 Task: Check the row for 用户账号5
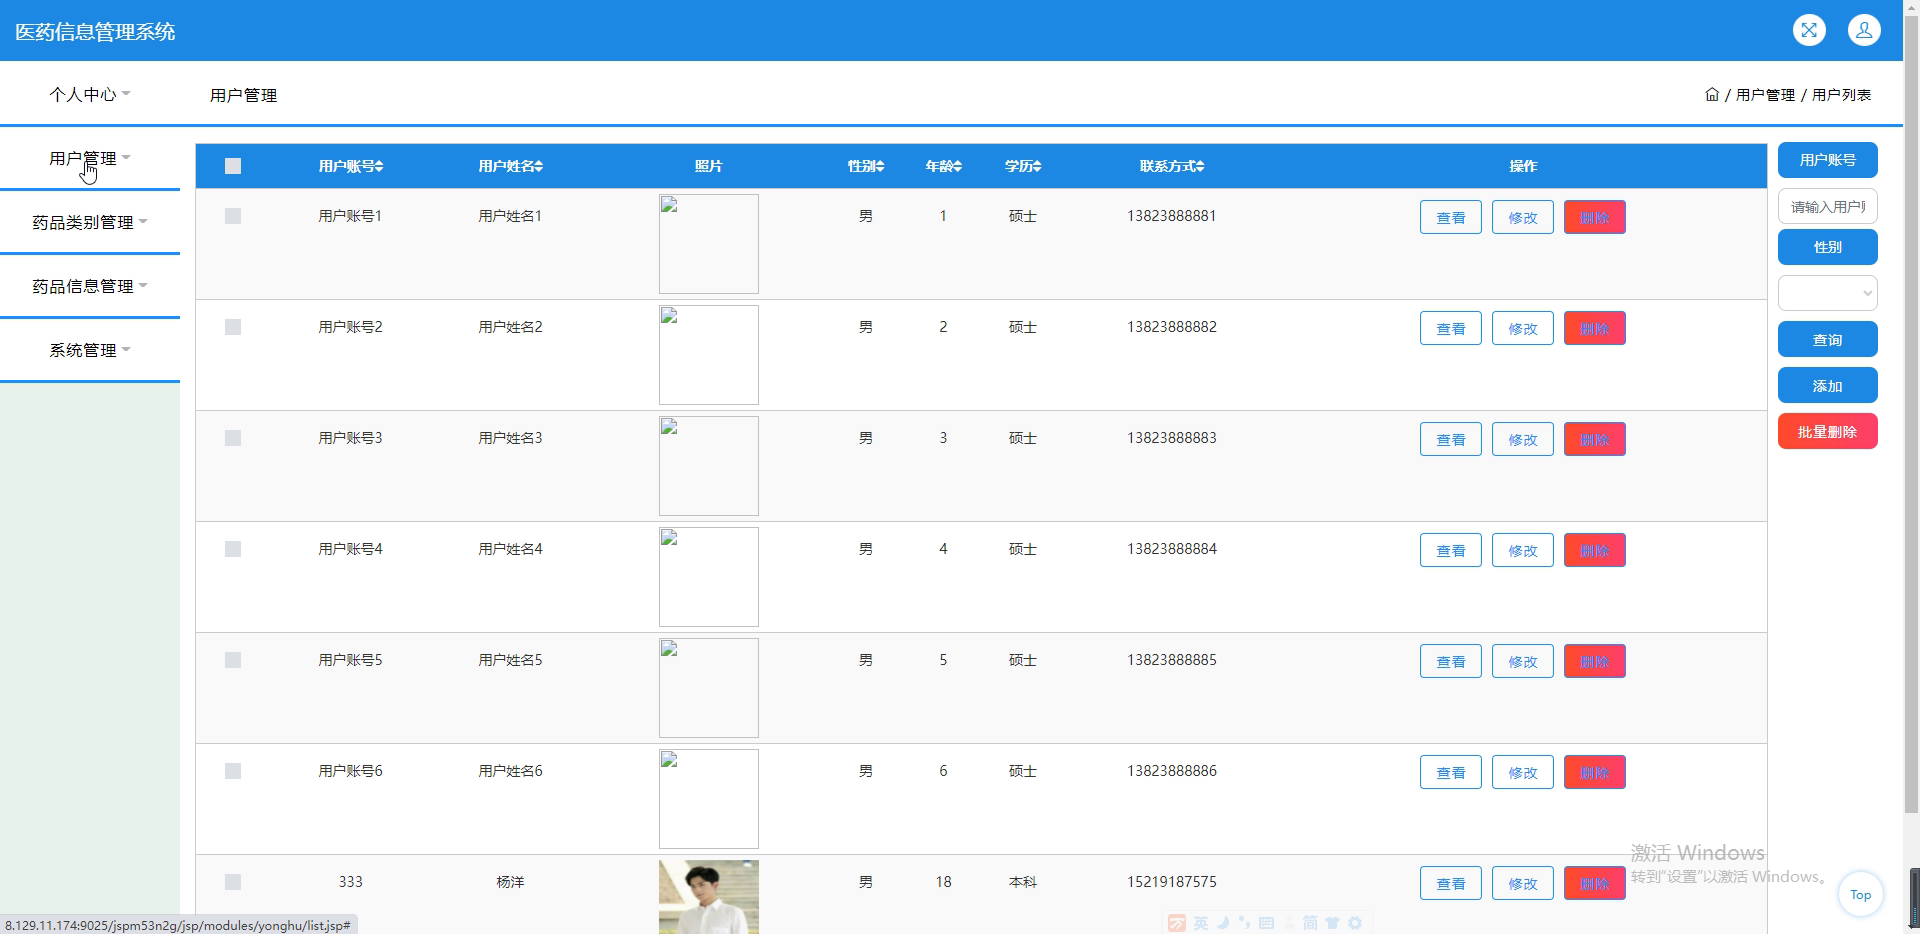tap(233, 660)
